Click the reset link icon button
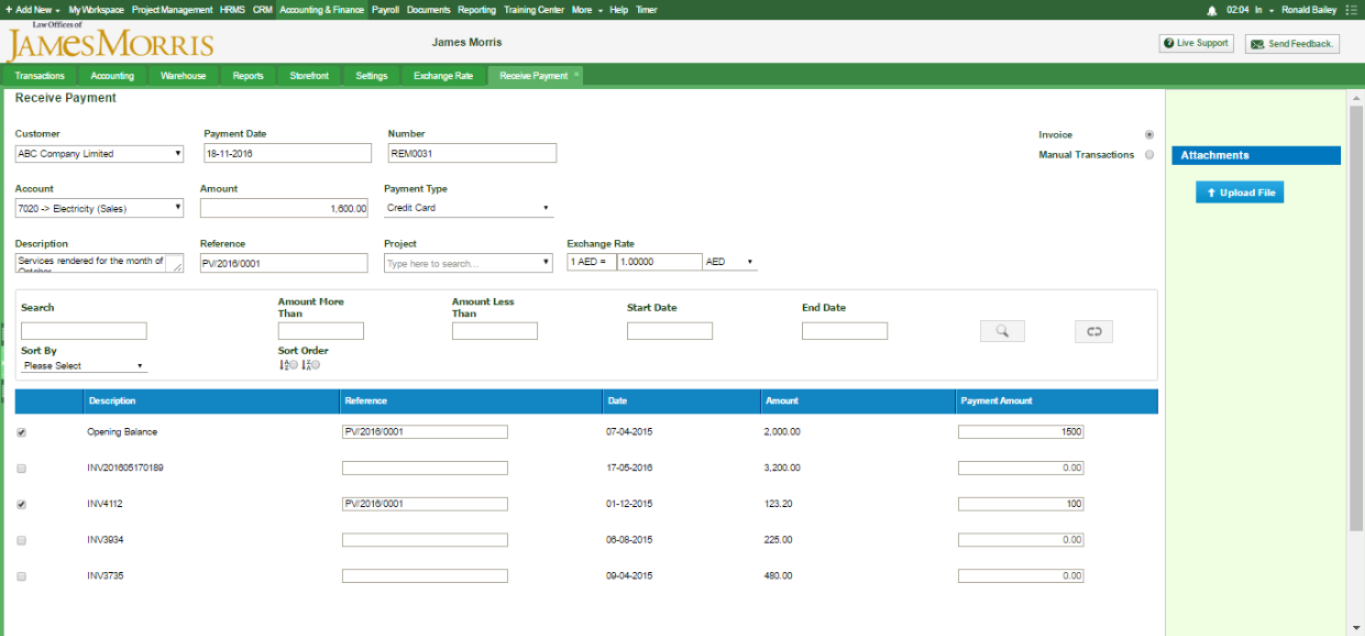Image resolution: width=1365 pixels, height=636 pixels. [1094, 331]
